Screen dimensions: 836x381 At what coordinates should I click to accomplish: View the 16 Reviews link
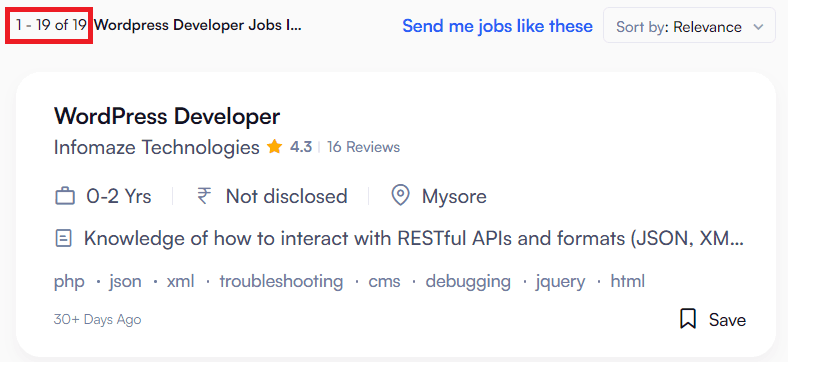coord(363,147)
